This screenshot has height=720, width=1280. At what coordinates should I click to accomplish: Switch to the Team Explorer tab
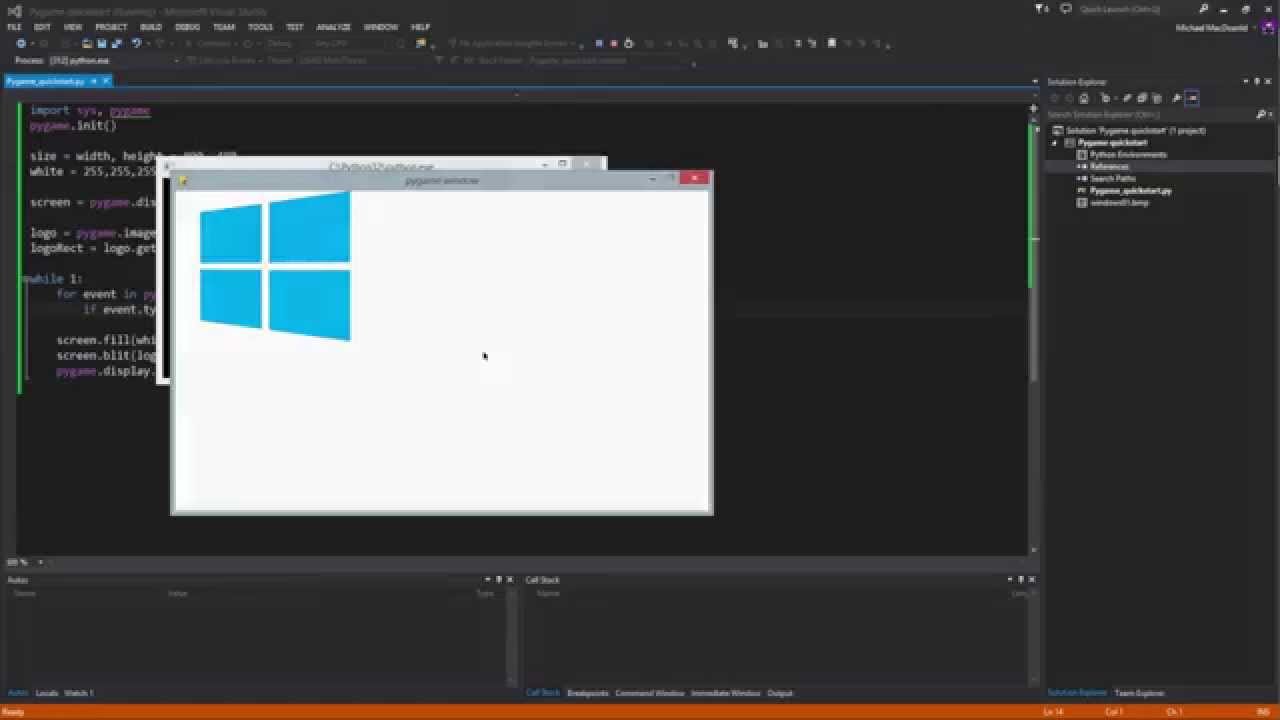[1139, 693]
